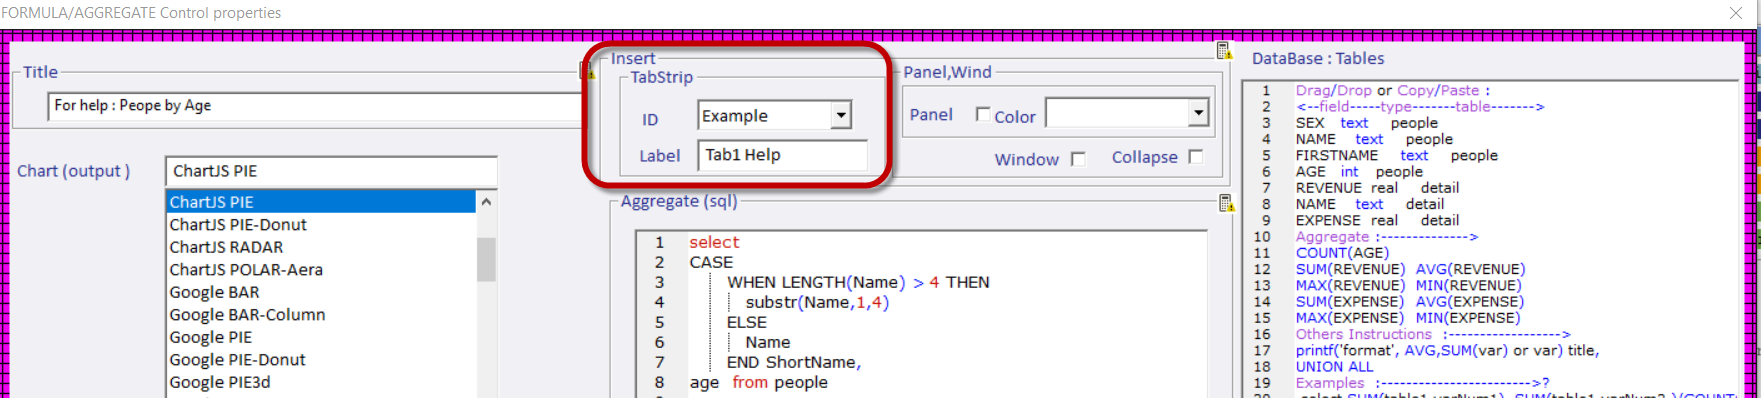
Task: Click the 'END ShortName,' SQL line
Action: (x=794, y=362)
